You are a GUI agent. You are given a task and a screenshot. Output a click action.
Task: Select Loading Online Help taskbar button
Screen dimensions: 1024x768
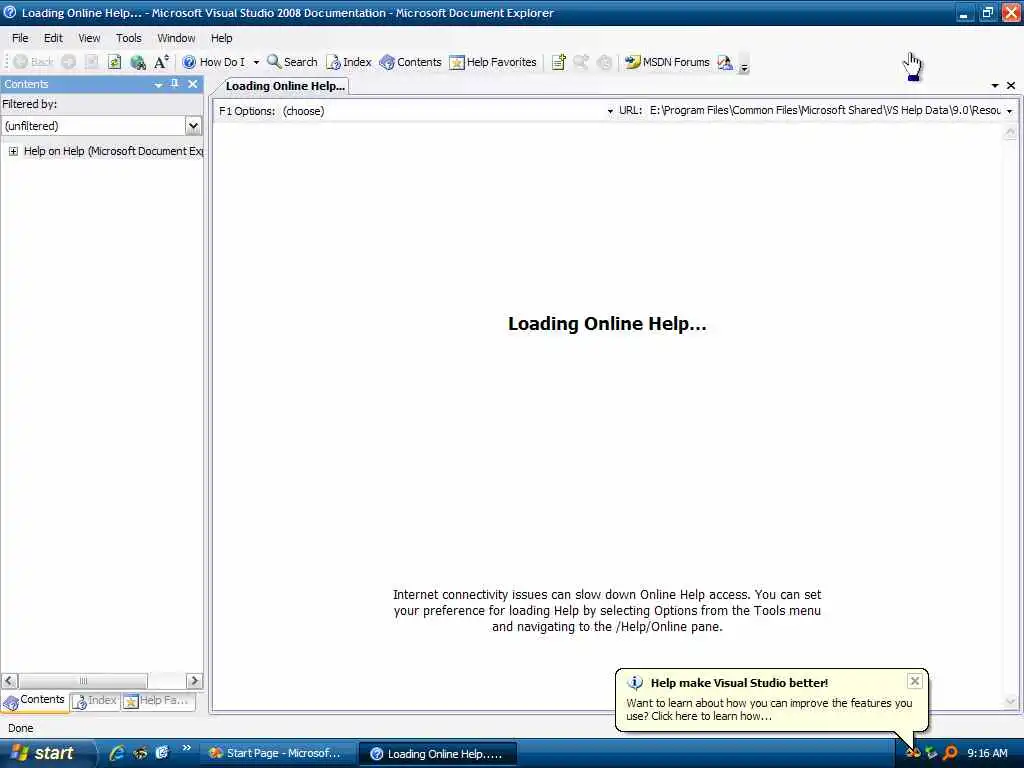click(439, 754)
